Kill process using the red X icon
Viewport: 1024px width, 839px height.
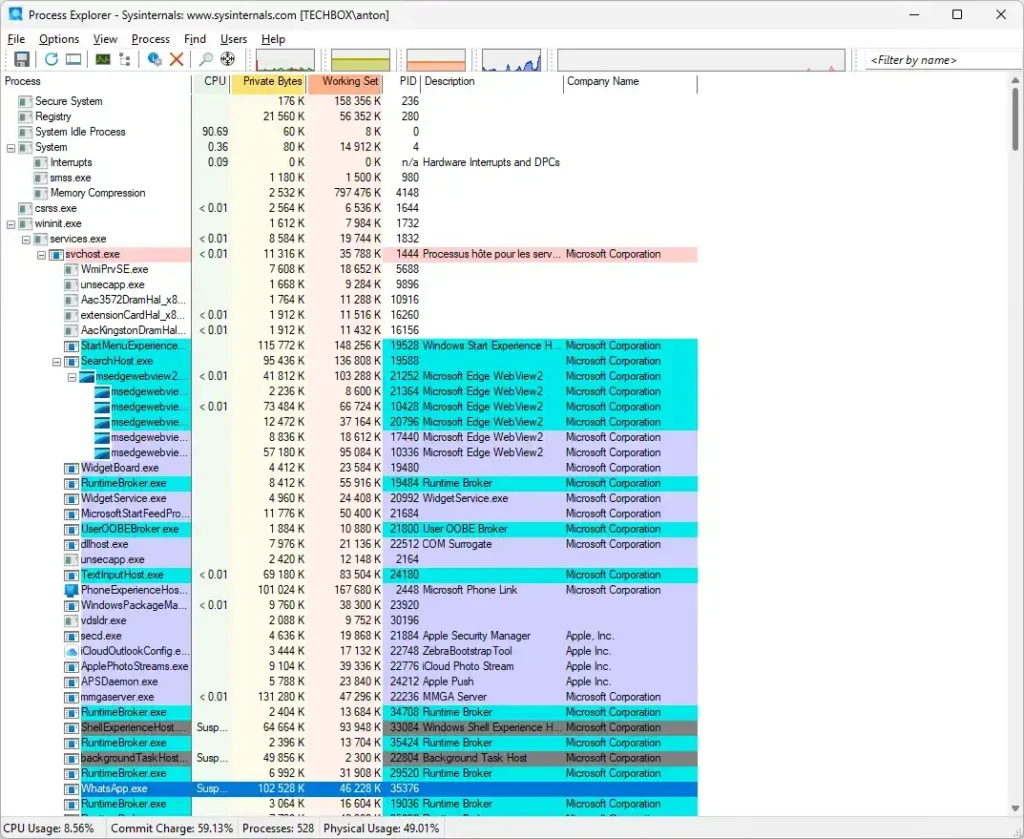[177, 60]
